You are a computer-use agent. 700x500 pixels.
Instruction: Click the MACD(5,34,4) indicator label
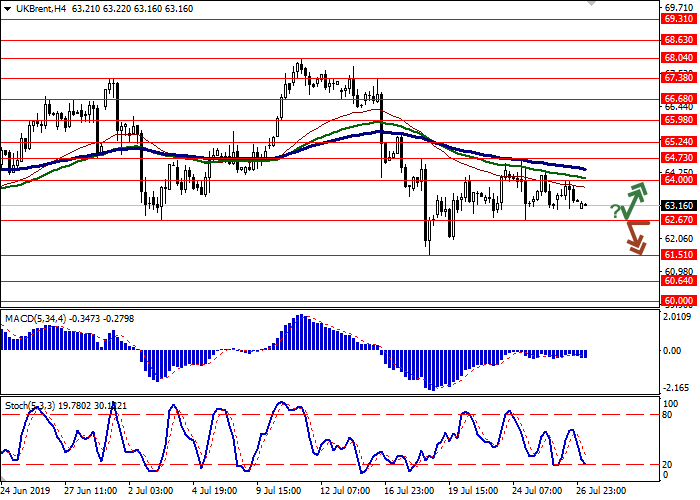[36, 318]
